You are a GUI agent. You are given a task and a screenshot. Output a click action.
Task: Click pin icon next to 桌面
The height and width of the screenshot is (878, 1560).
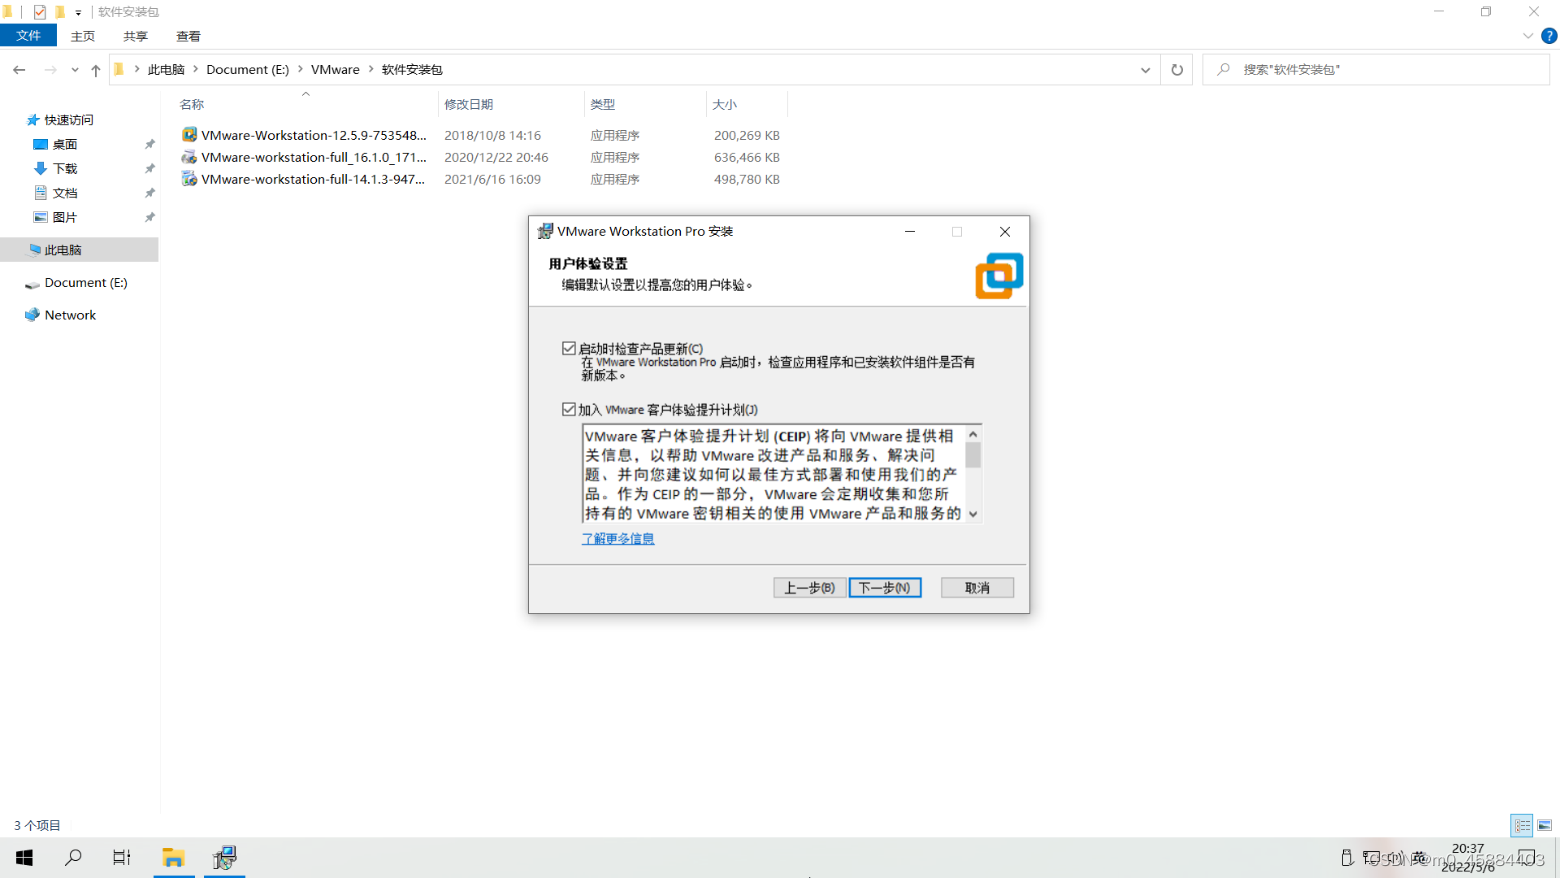click(x=150, y=144)
